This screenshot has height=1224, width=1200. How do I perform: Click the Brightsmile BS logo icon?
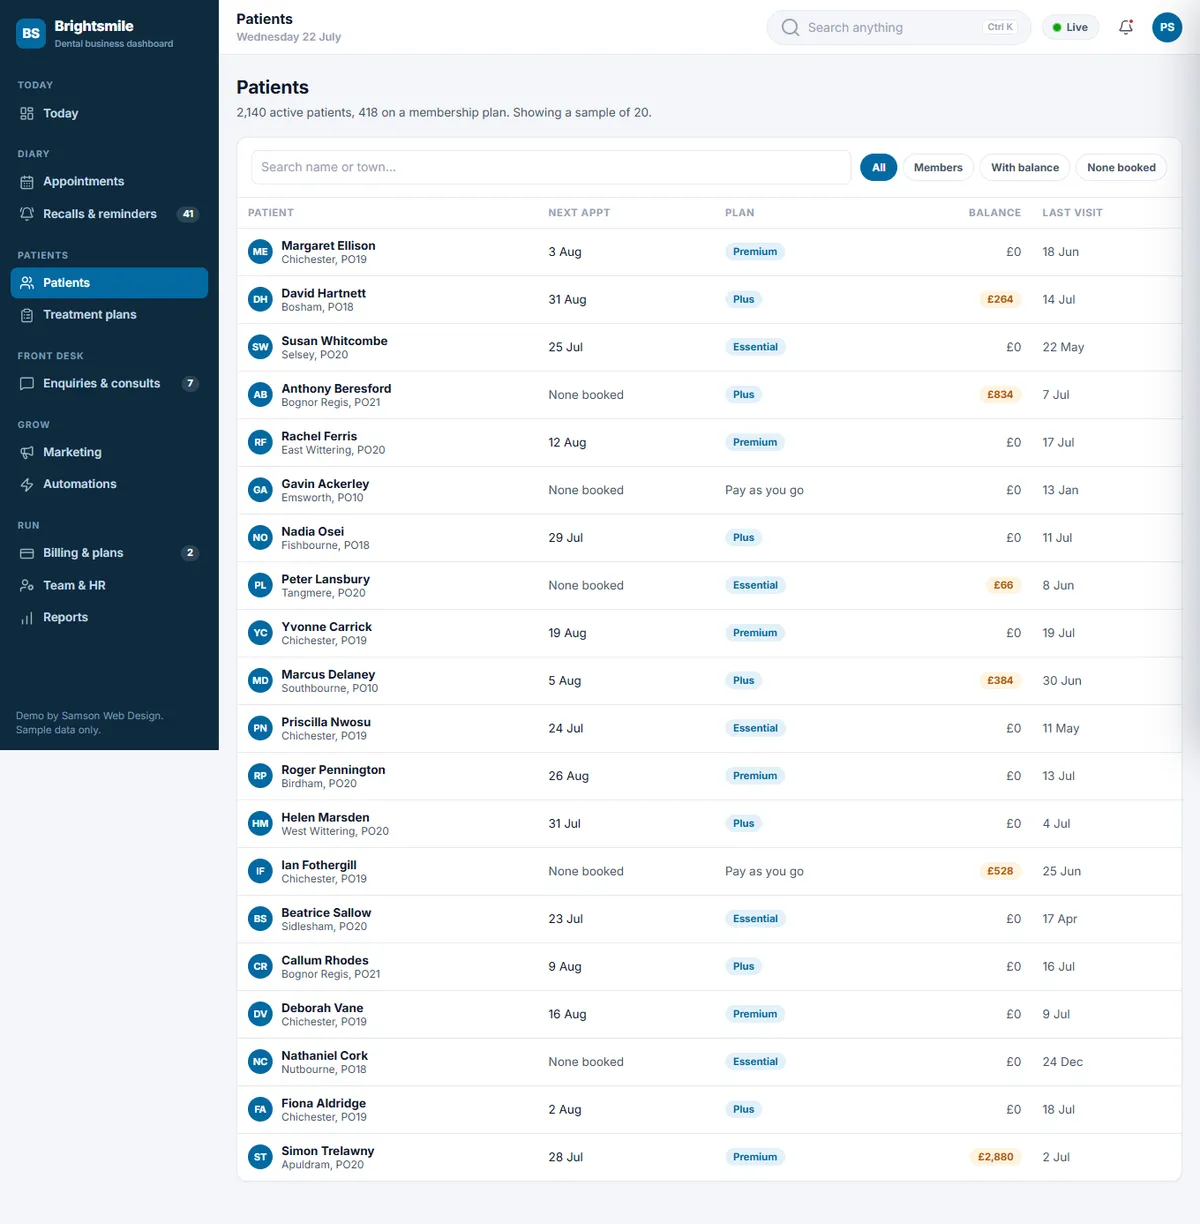[x=31, y=33]
